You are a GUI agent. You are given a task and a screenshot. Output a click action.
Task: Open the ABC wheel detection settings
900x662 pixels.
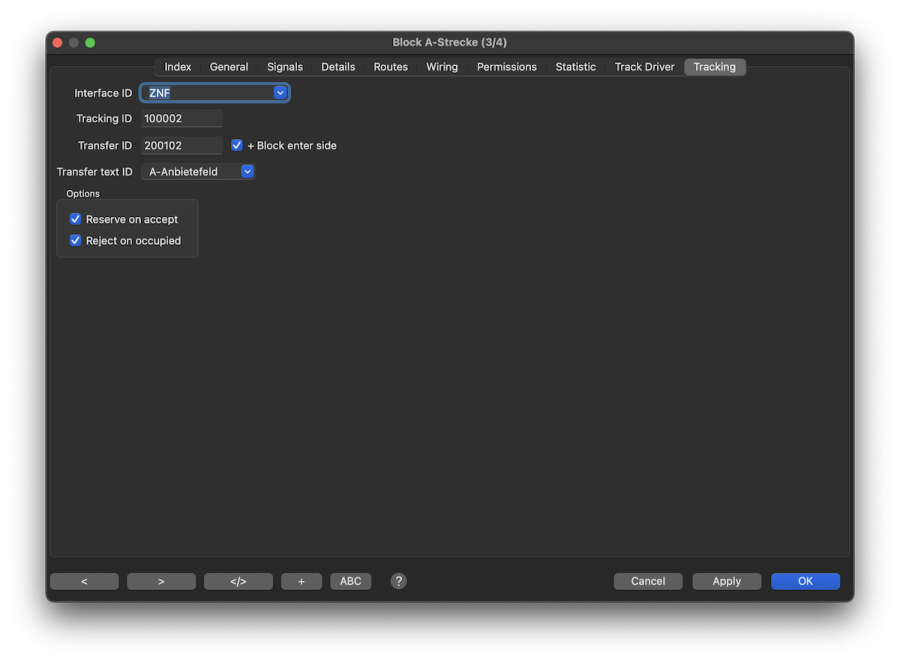click(350, 581)
